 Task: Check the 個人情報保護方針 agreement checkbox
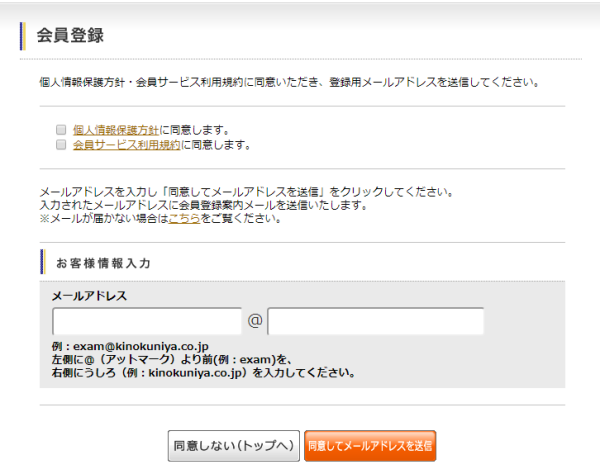61,130
